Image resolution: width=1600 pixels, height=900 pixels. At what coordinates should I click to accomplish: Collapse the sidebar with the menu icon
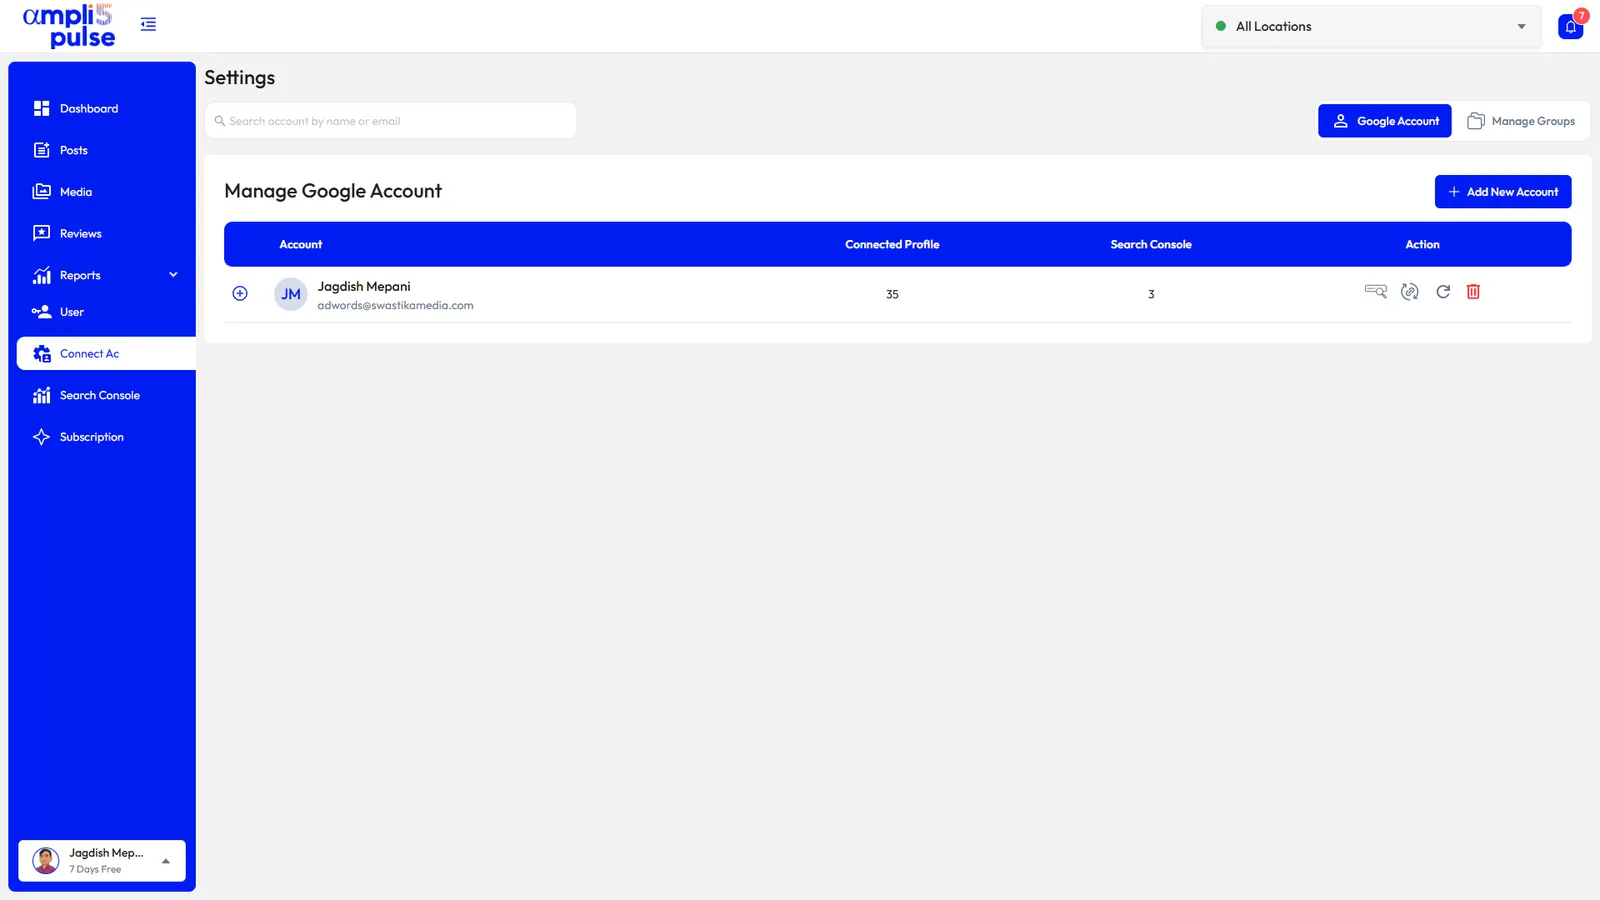(x=148, y=24)
